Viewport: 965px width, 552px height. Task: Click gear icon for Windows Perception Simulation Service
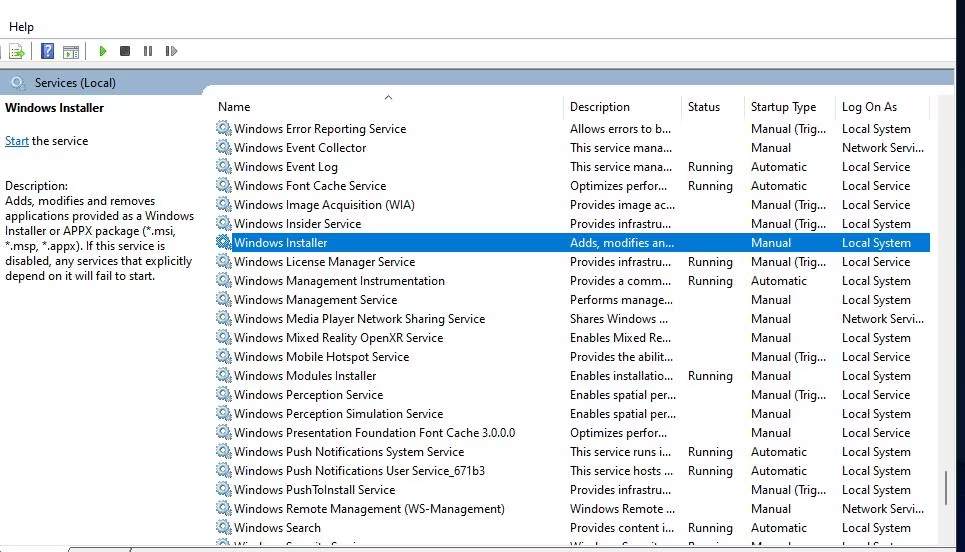[223, 414]
